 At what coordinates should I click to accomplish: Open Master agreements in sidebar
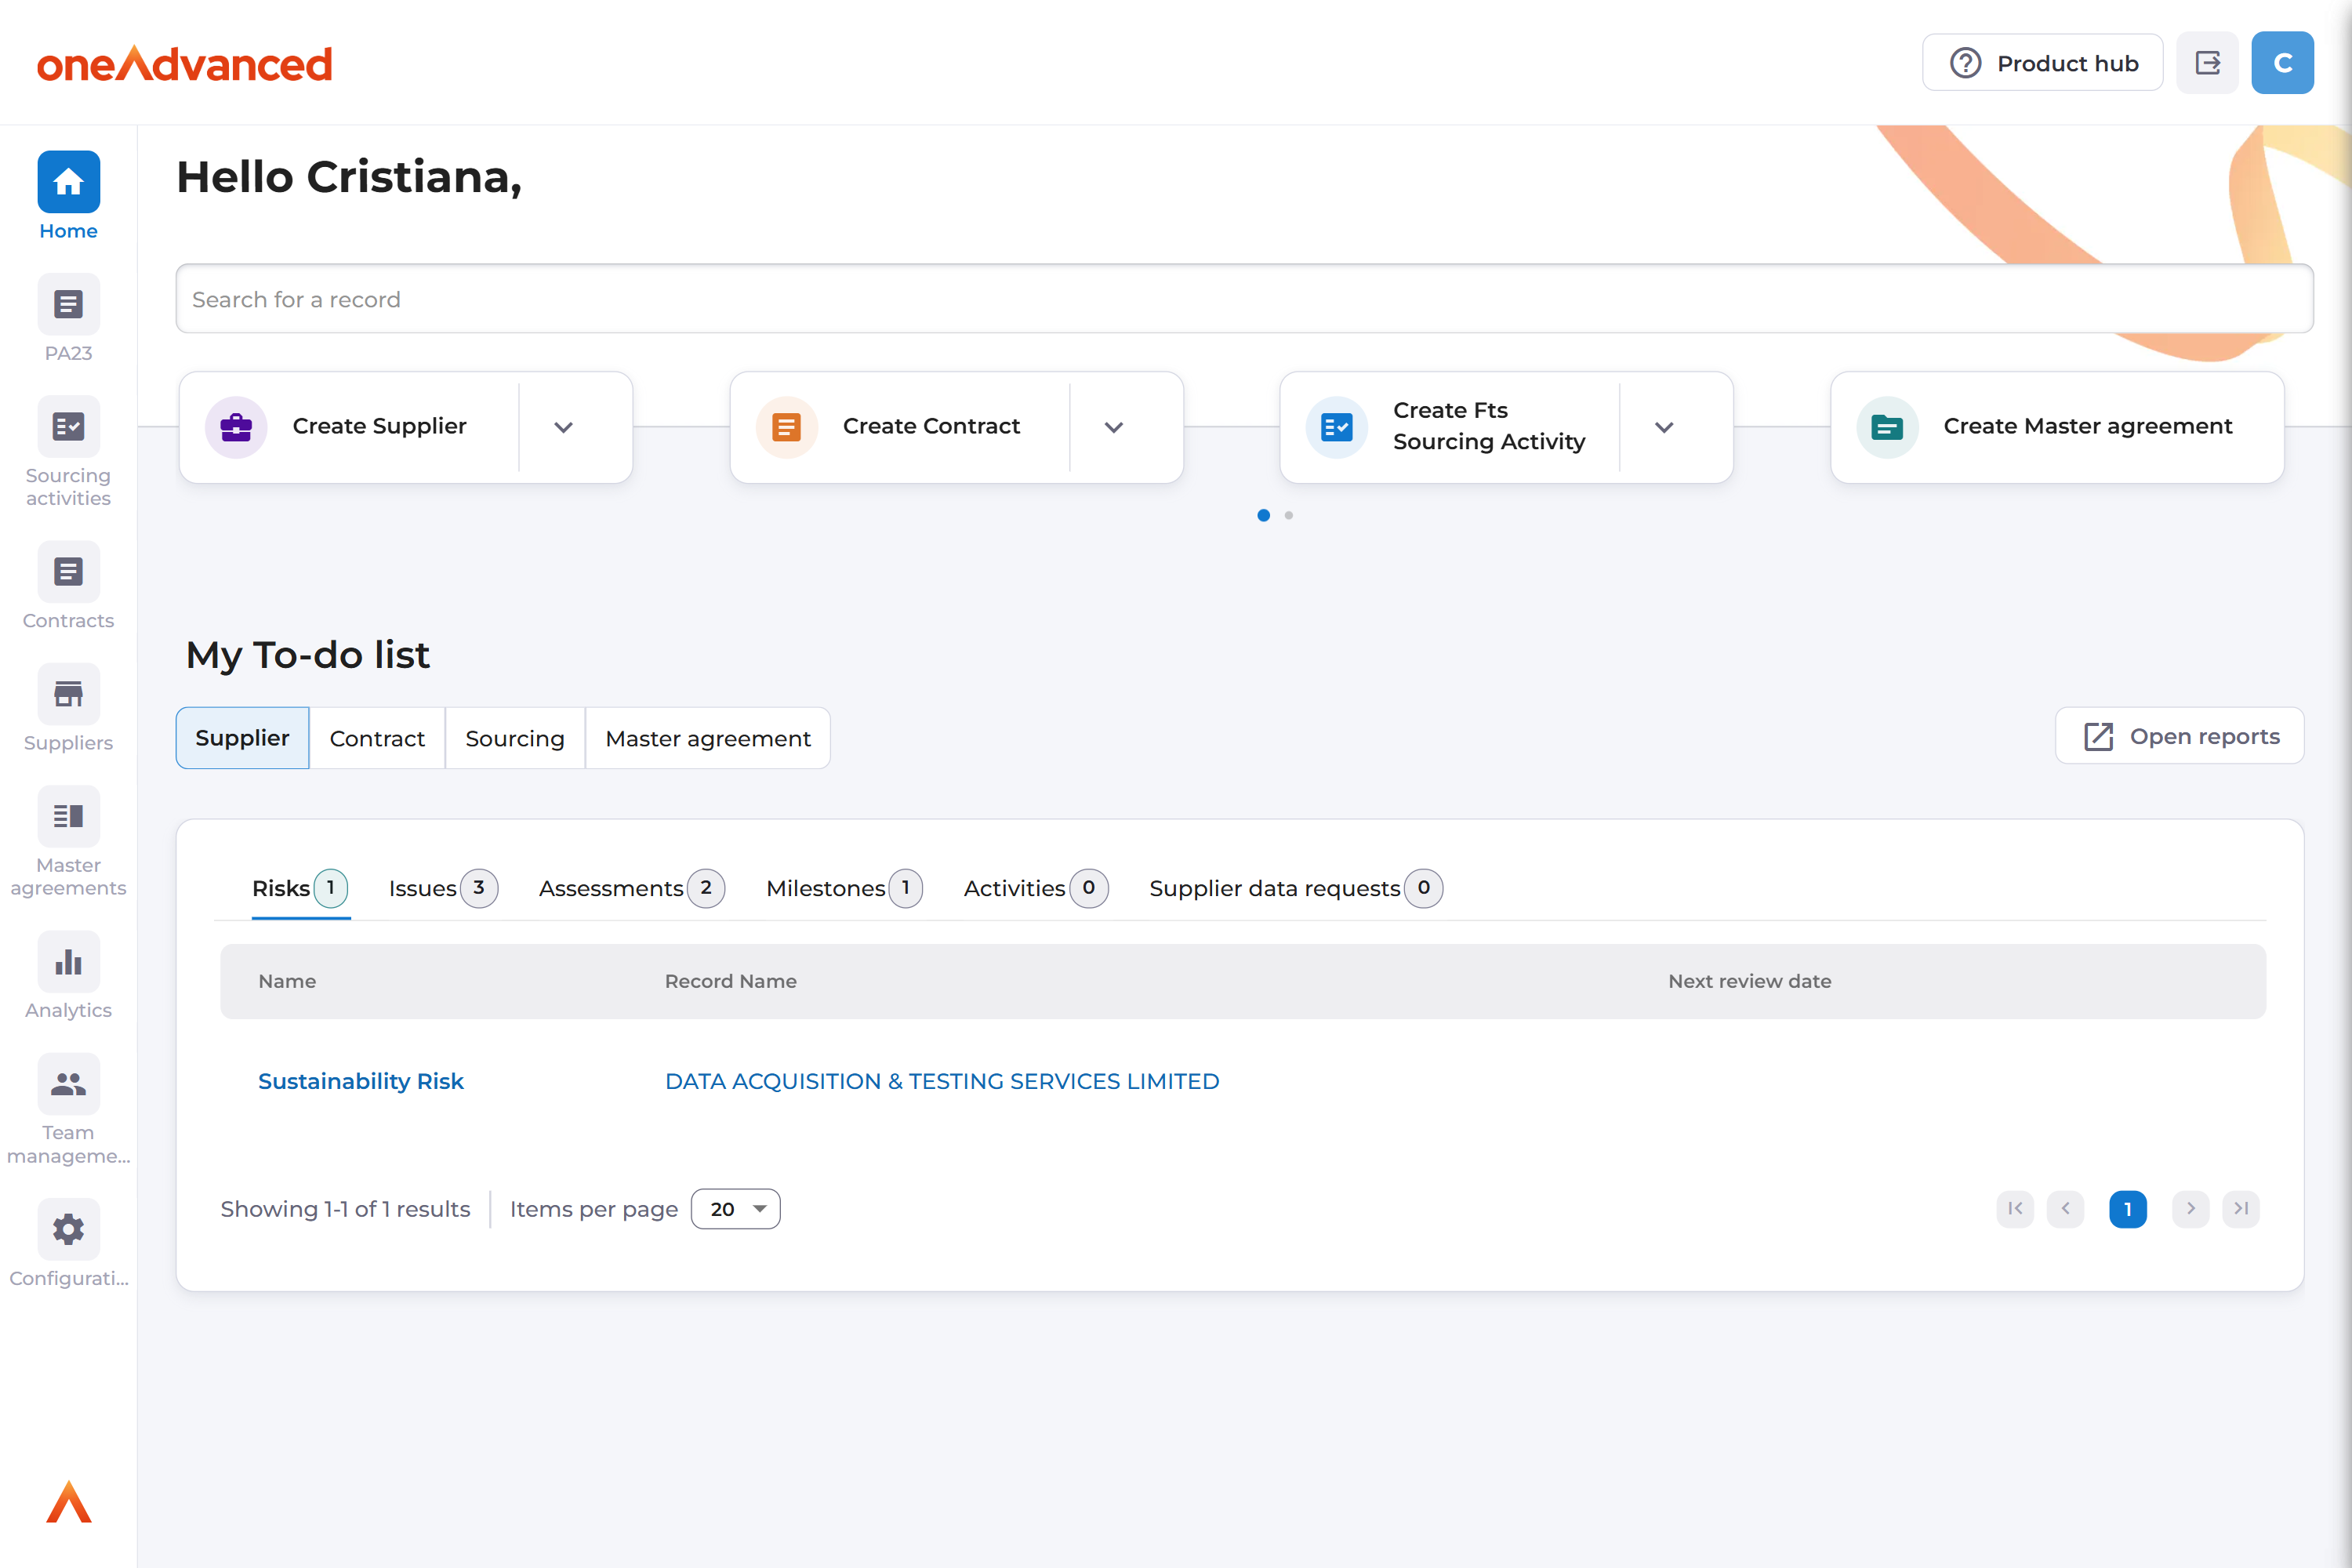point(68,817)
